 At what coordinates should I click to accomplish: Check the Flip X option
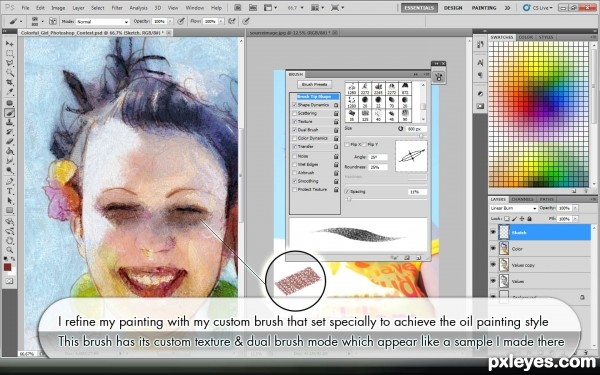[347, 145]
